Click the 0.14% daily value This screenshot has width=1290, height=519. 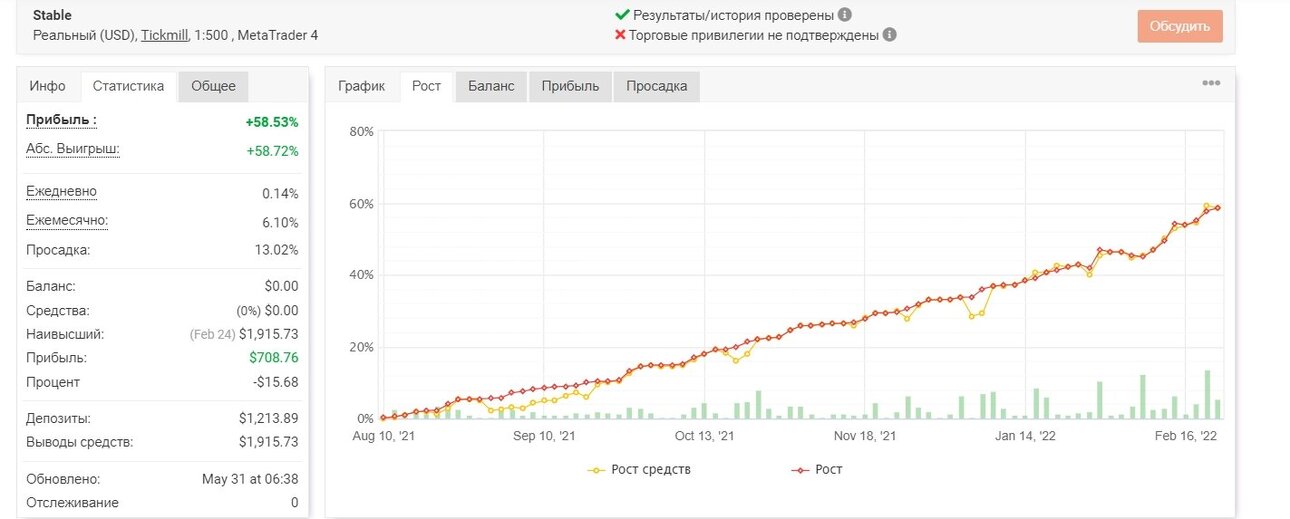click(280, 193)
